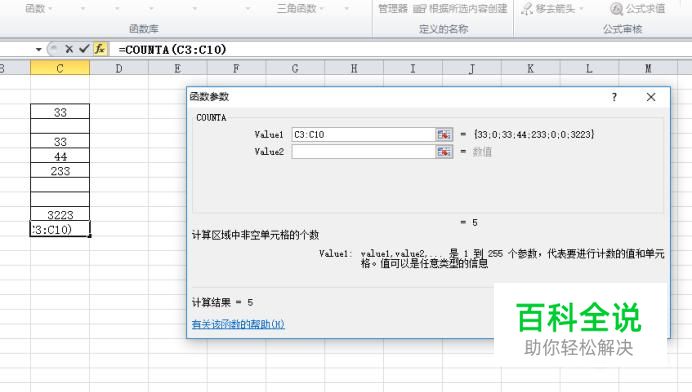Click the formula bar text =COUNTA(C3:C10)

[172, 49]
